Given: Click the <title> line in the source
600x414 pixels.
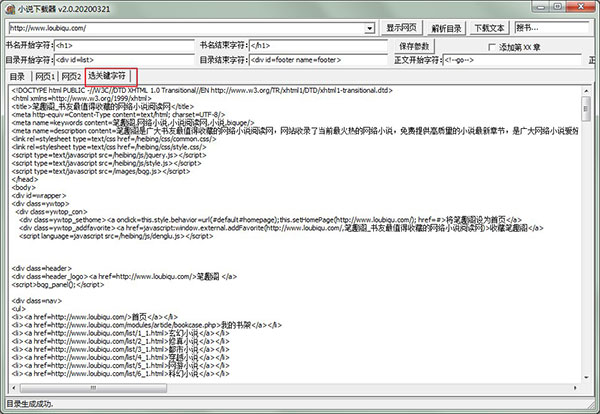Looking at the screenshot, I should point(103,107).
